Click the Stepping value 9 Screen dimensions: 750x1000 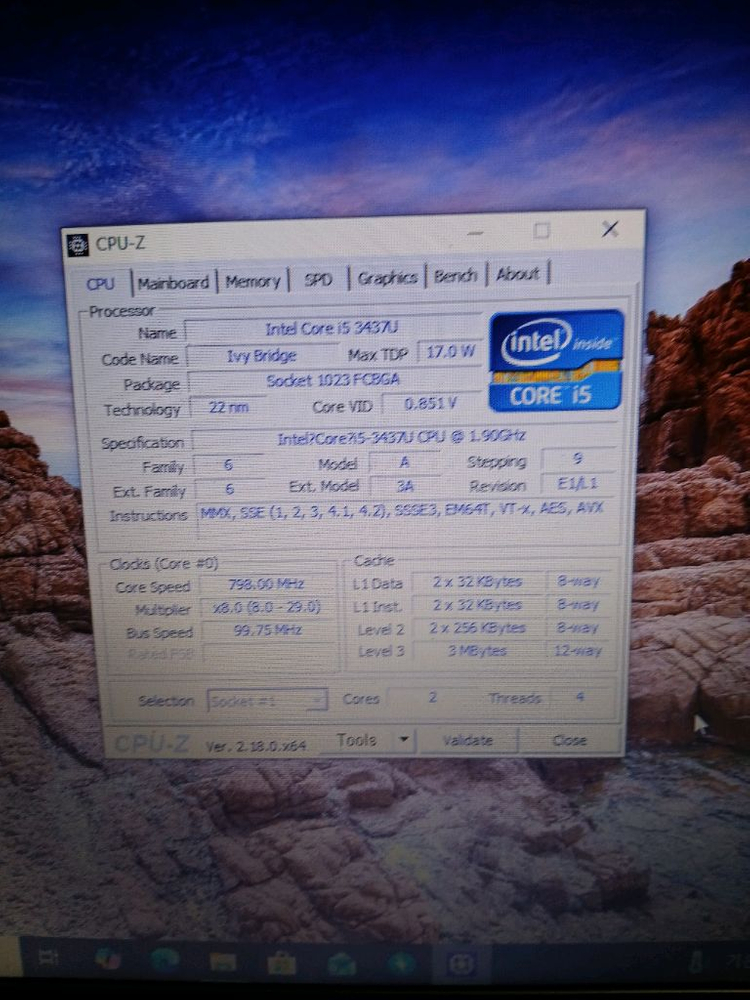578,459
